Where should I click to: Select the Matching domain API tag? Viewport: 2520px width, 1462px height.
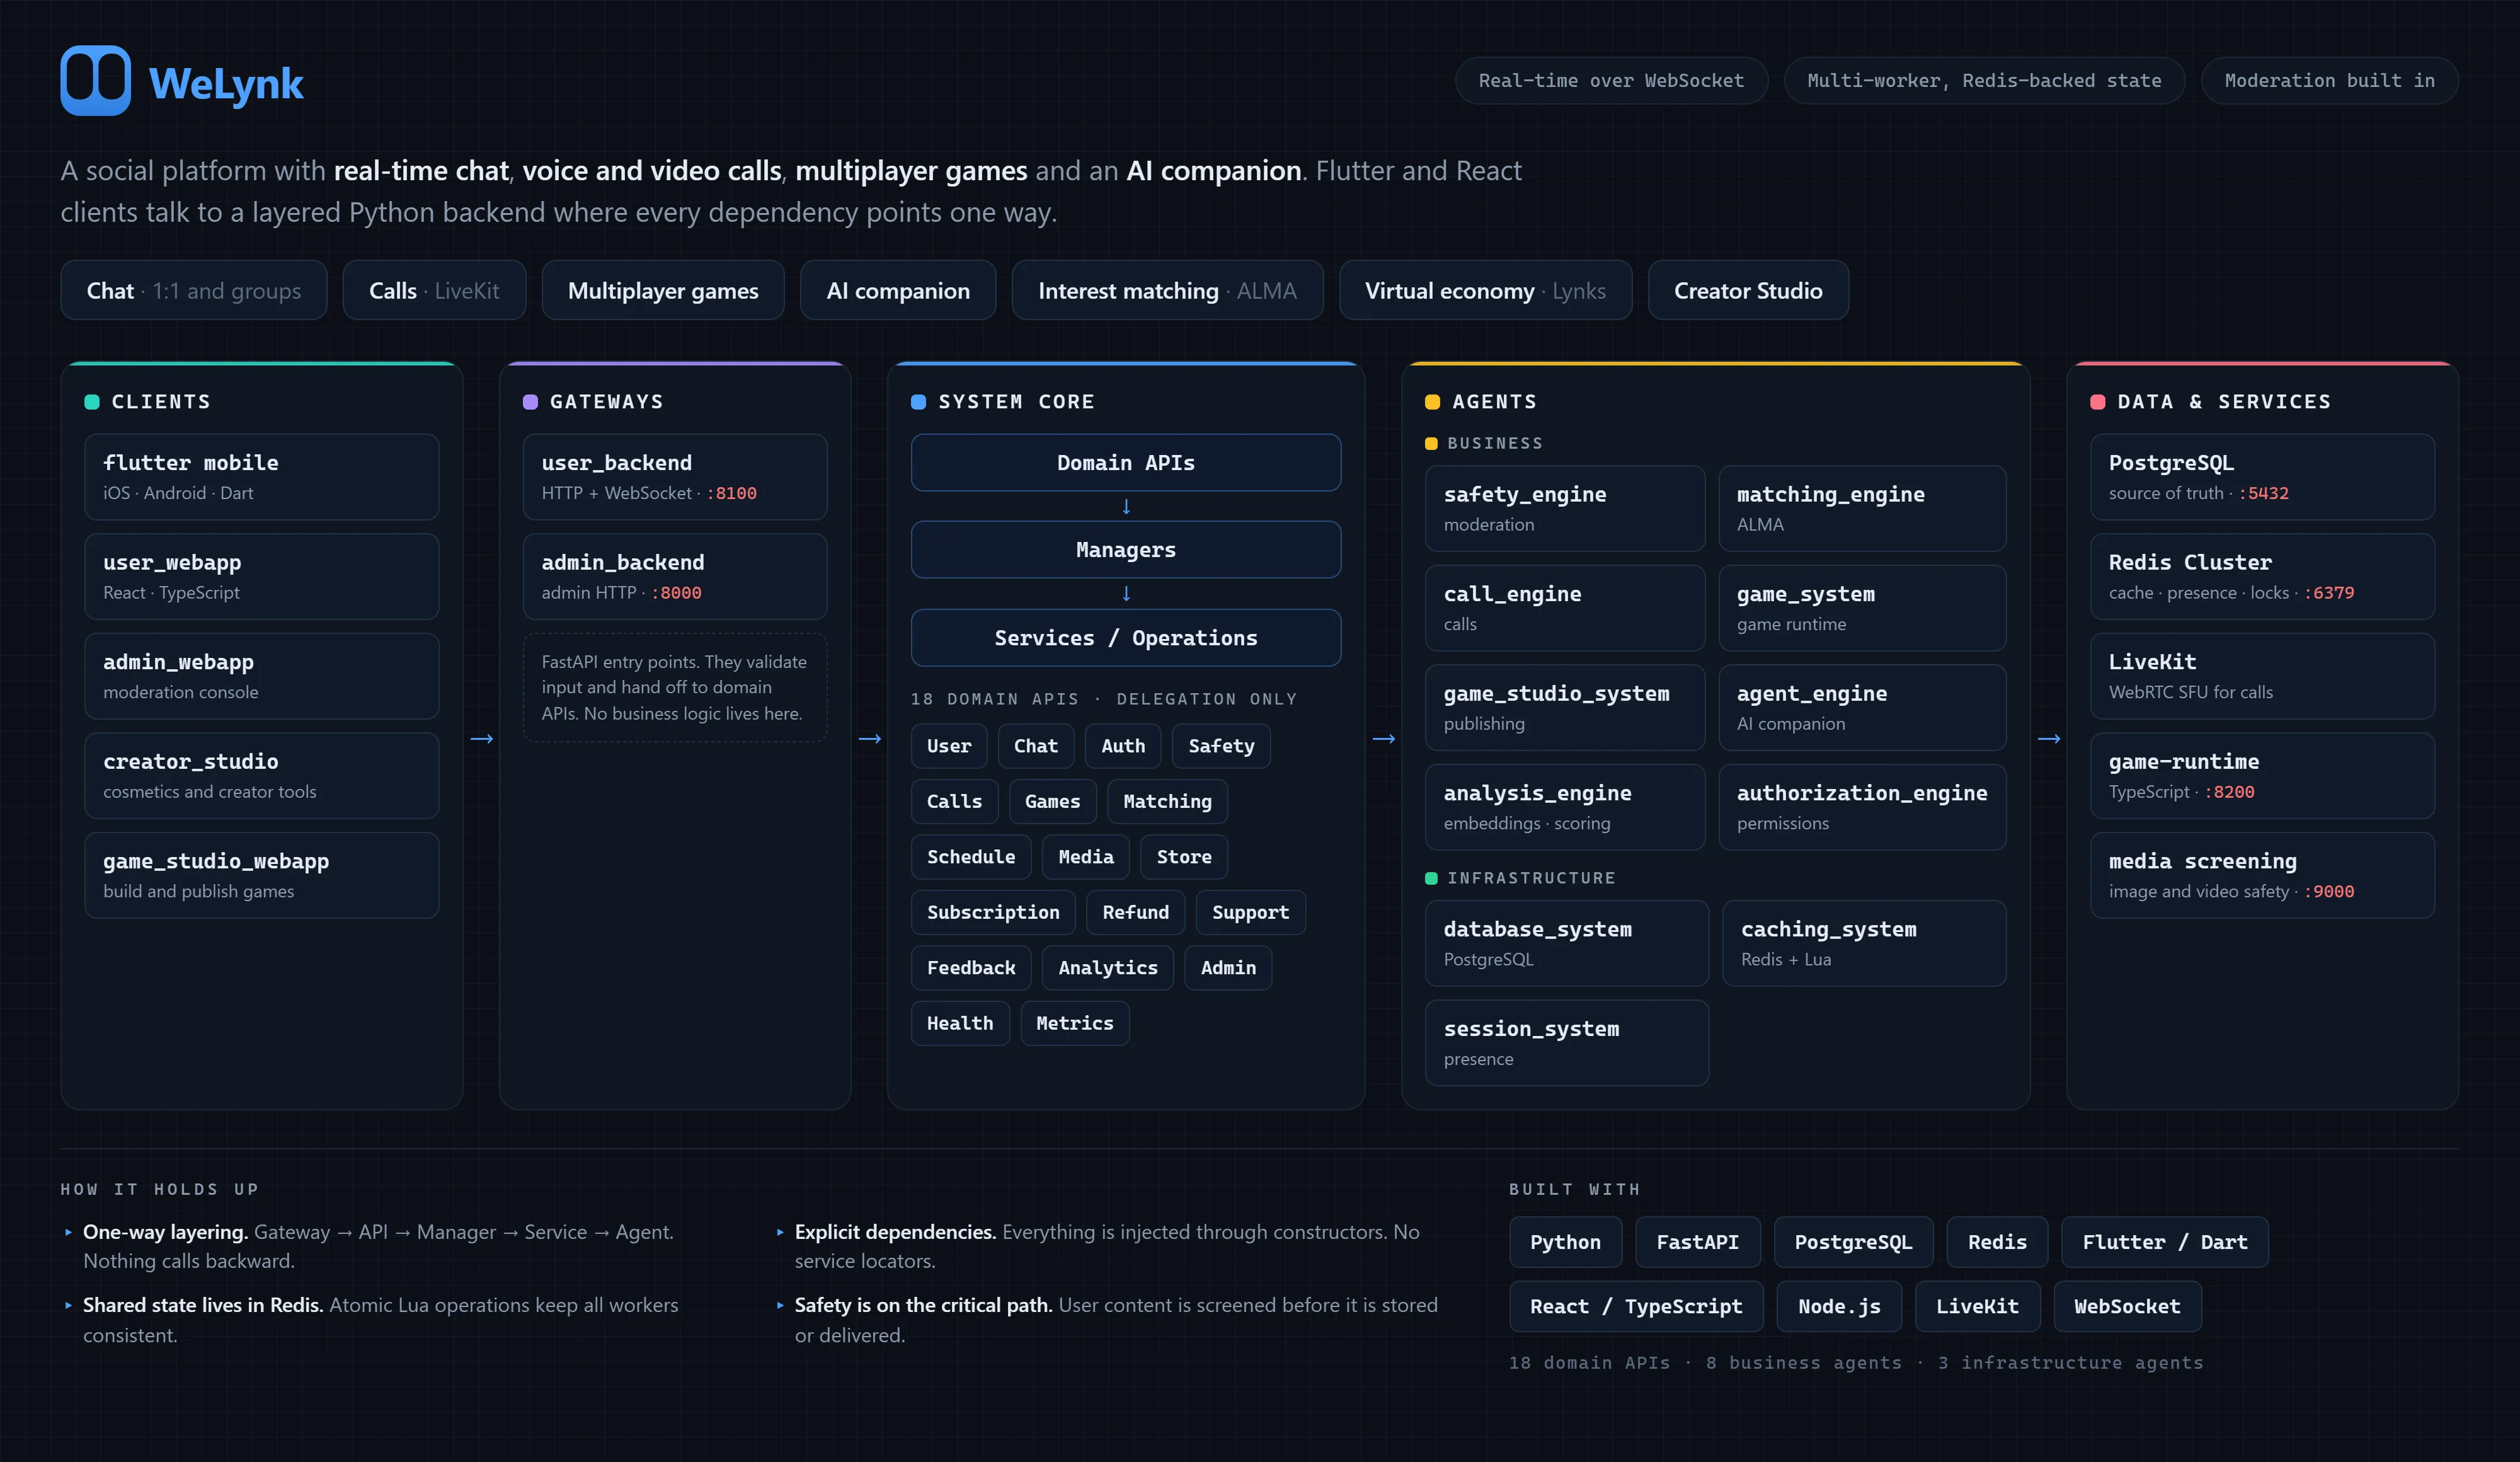pyautogui.click(x=1167, y=801)
